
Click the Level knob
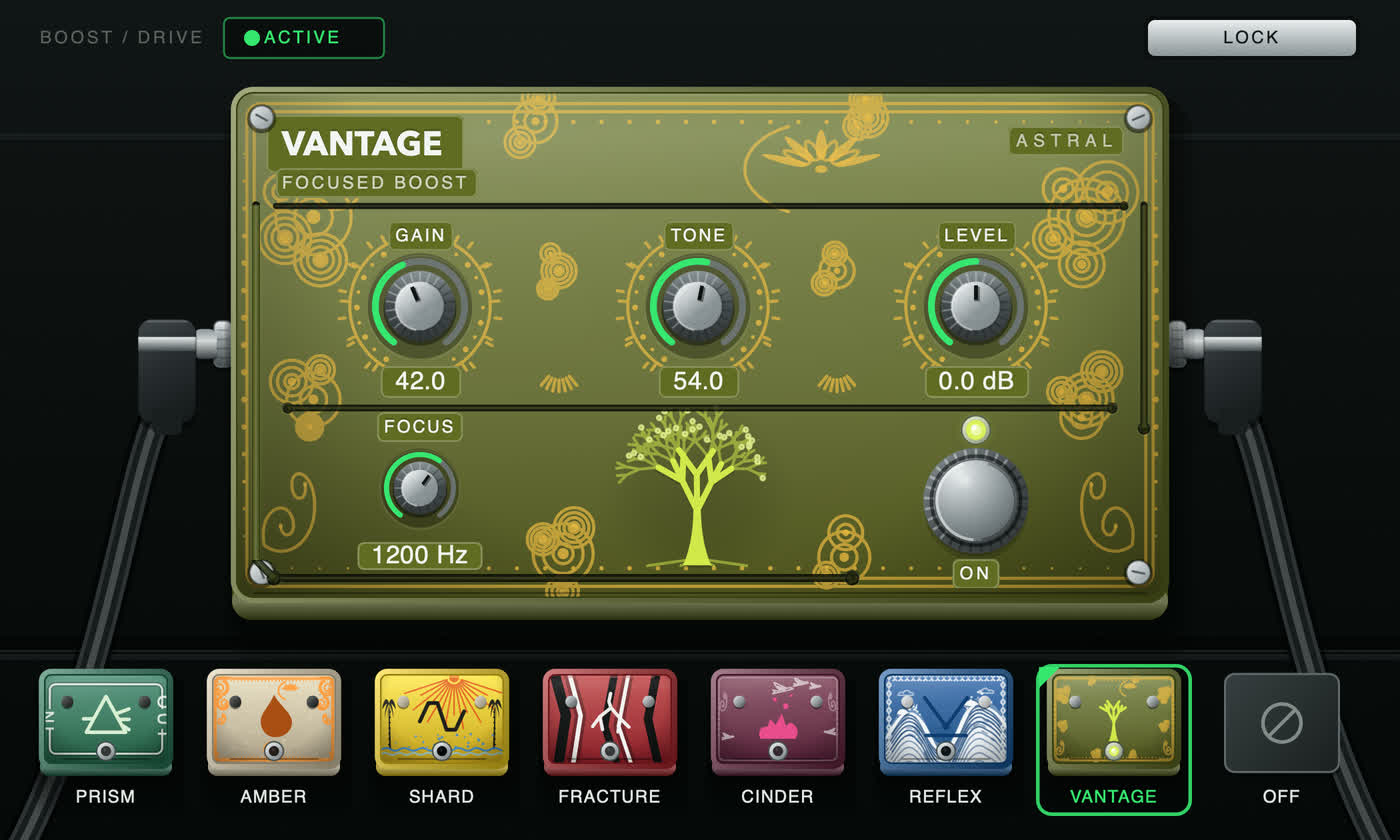tap(976, 306)
